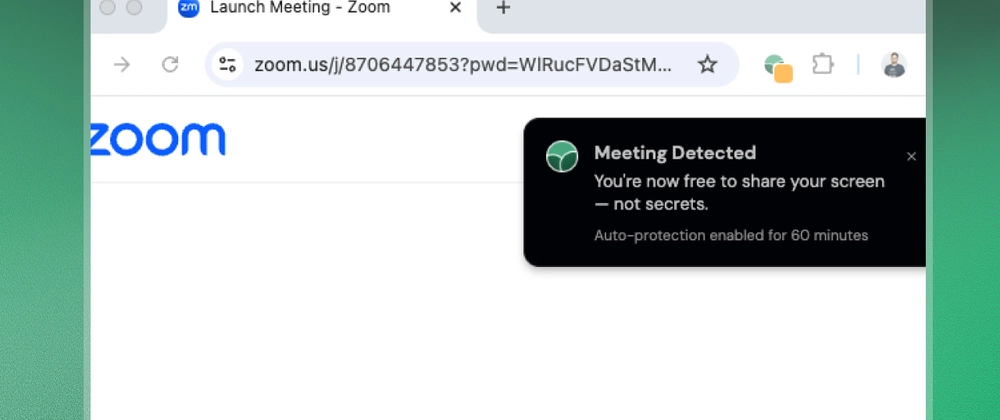Viewport: 1000px width, 420px height.
Task: Reload the Zoom page
Action: [x=170, y=64]
